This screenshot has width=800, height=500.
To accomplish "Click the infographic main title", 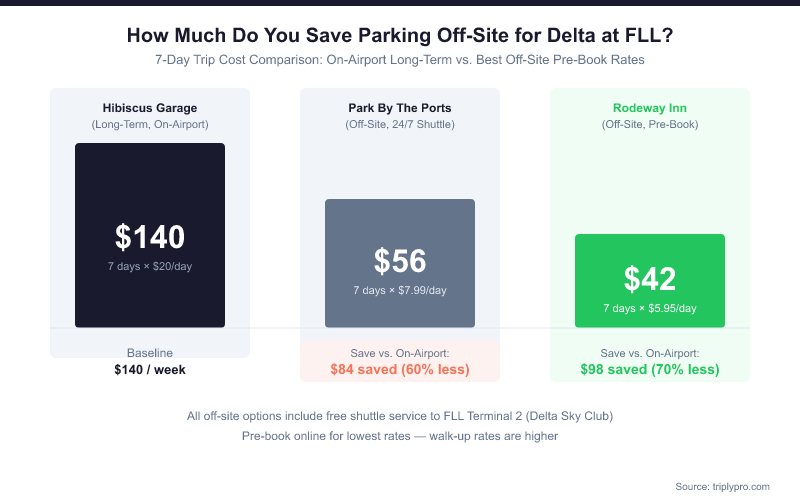I will (400, 36).
